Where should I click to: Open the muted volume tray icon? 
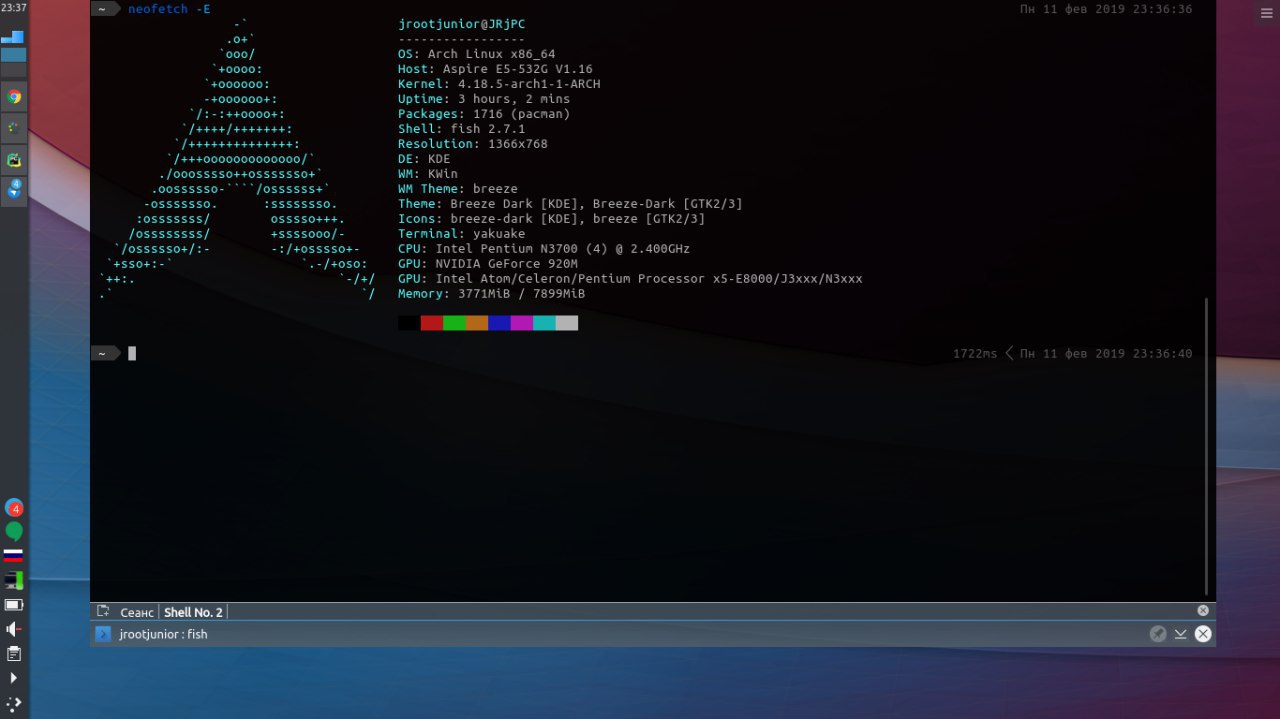point(14,629)
